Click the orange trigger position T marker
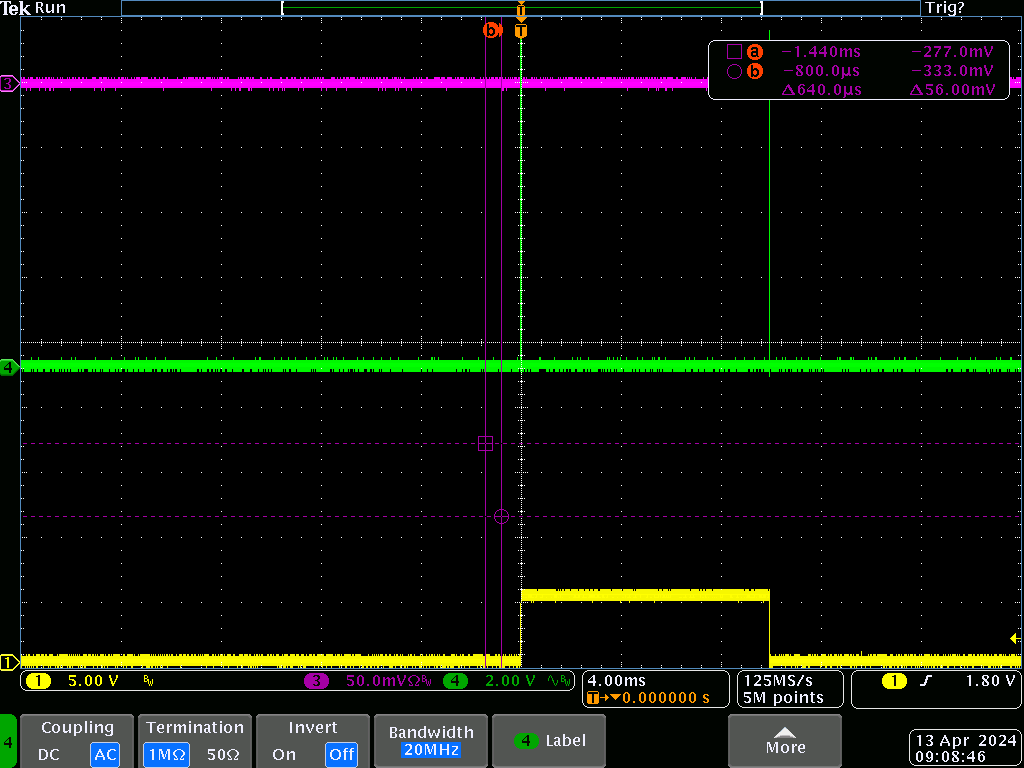The height and width of the screenshot is (768, 1024). point(520,31)
